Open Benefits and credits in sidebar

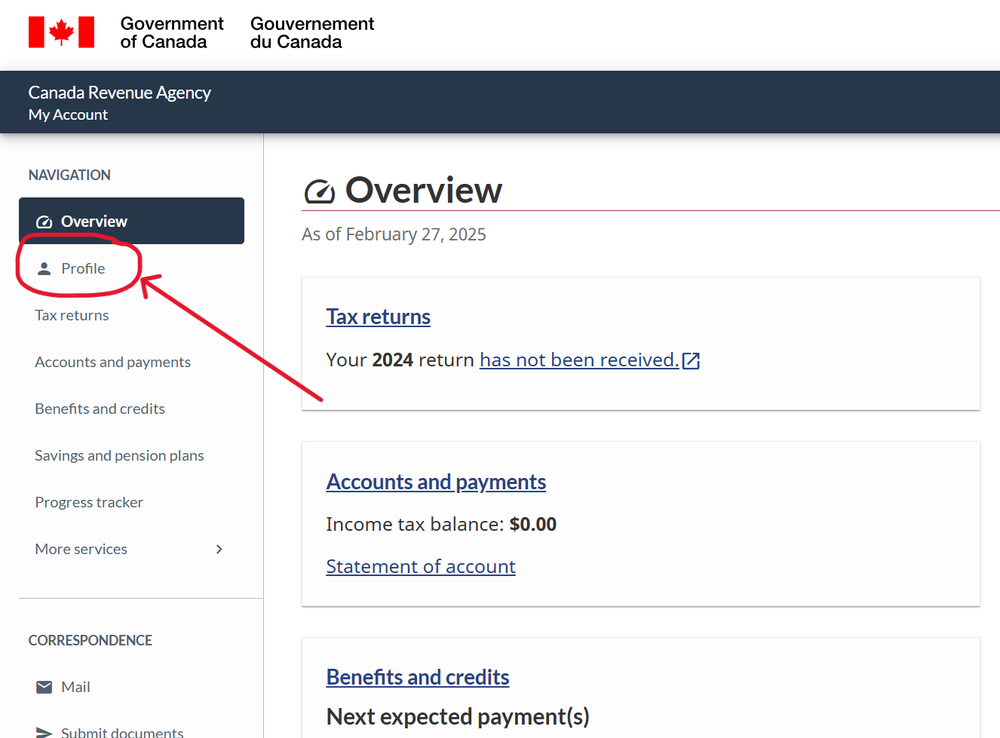tap(100, 409)
